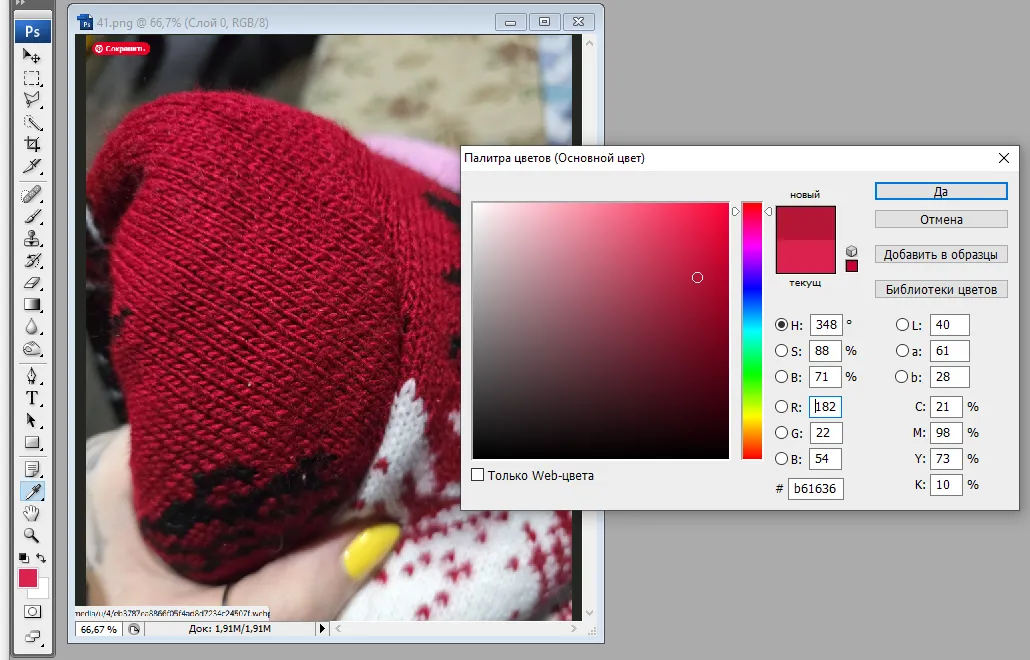Click the 'Да' button to confirm color
Viewport: 1030px width, 660px height.
(x=940, y=191)
